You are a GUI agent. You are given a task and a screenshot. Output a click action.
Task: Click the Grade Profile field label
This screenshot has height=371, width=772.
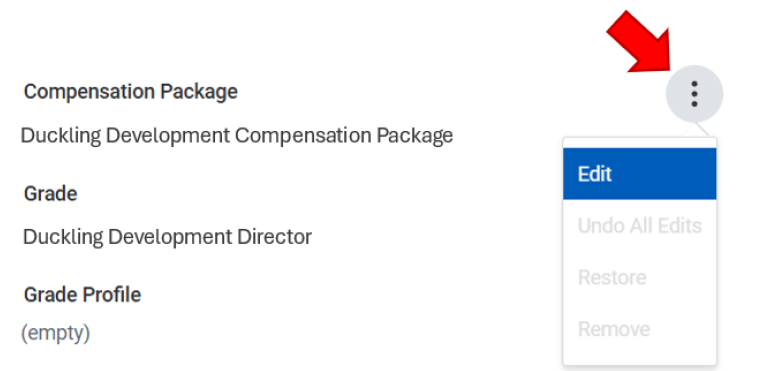click(x=83, y=295)
